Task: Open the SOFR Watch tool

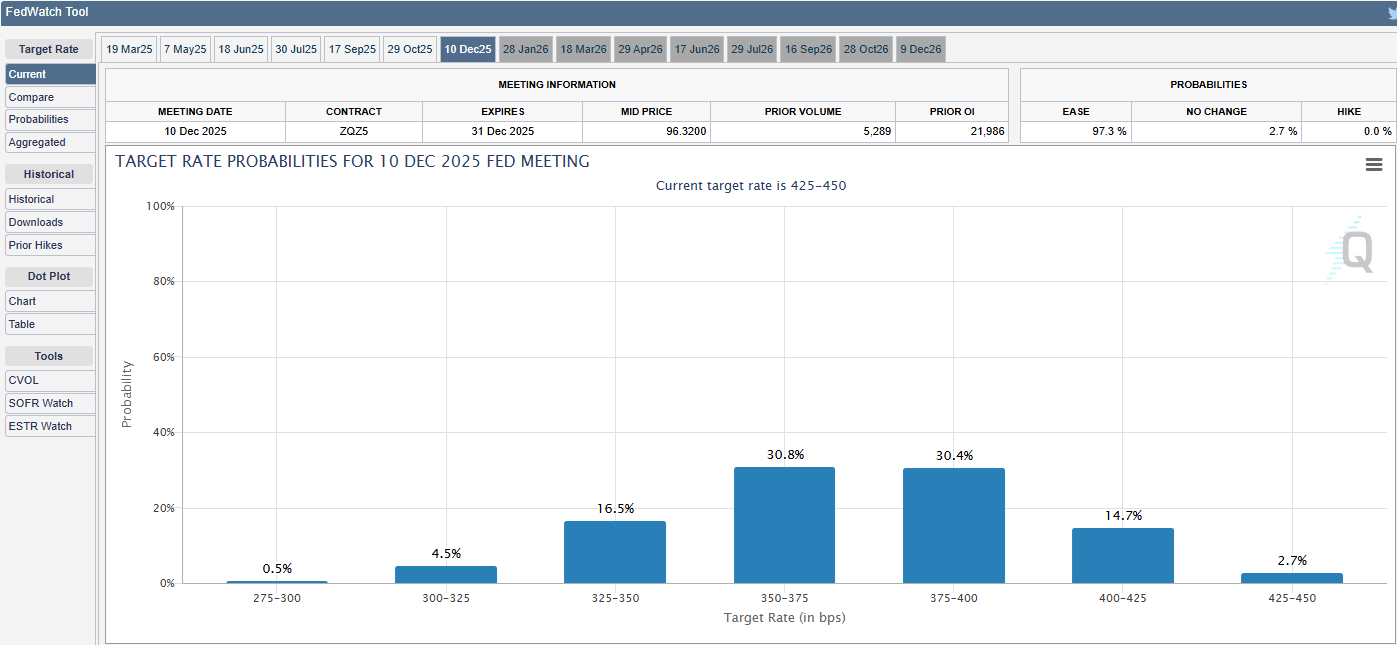Action: tap(50, 402)
